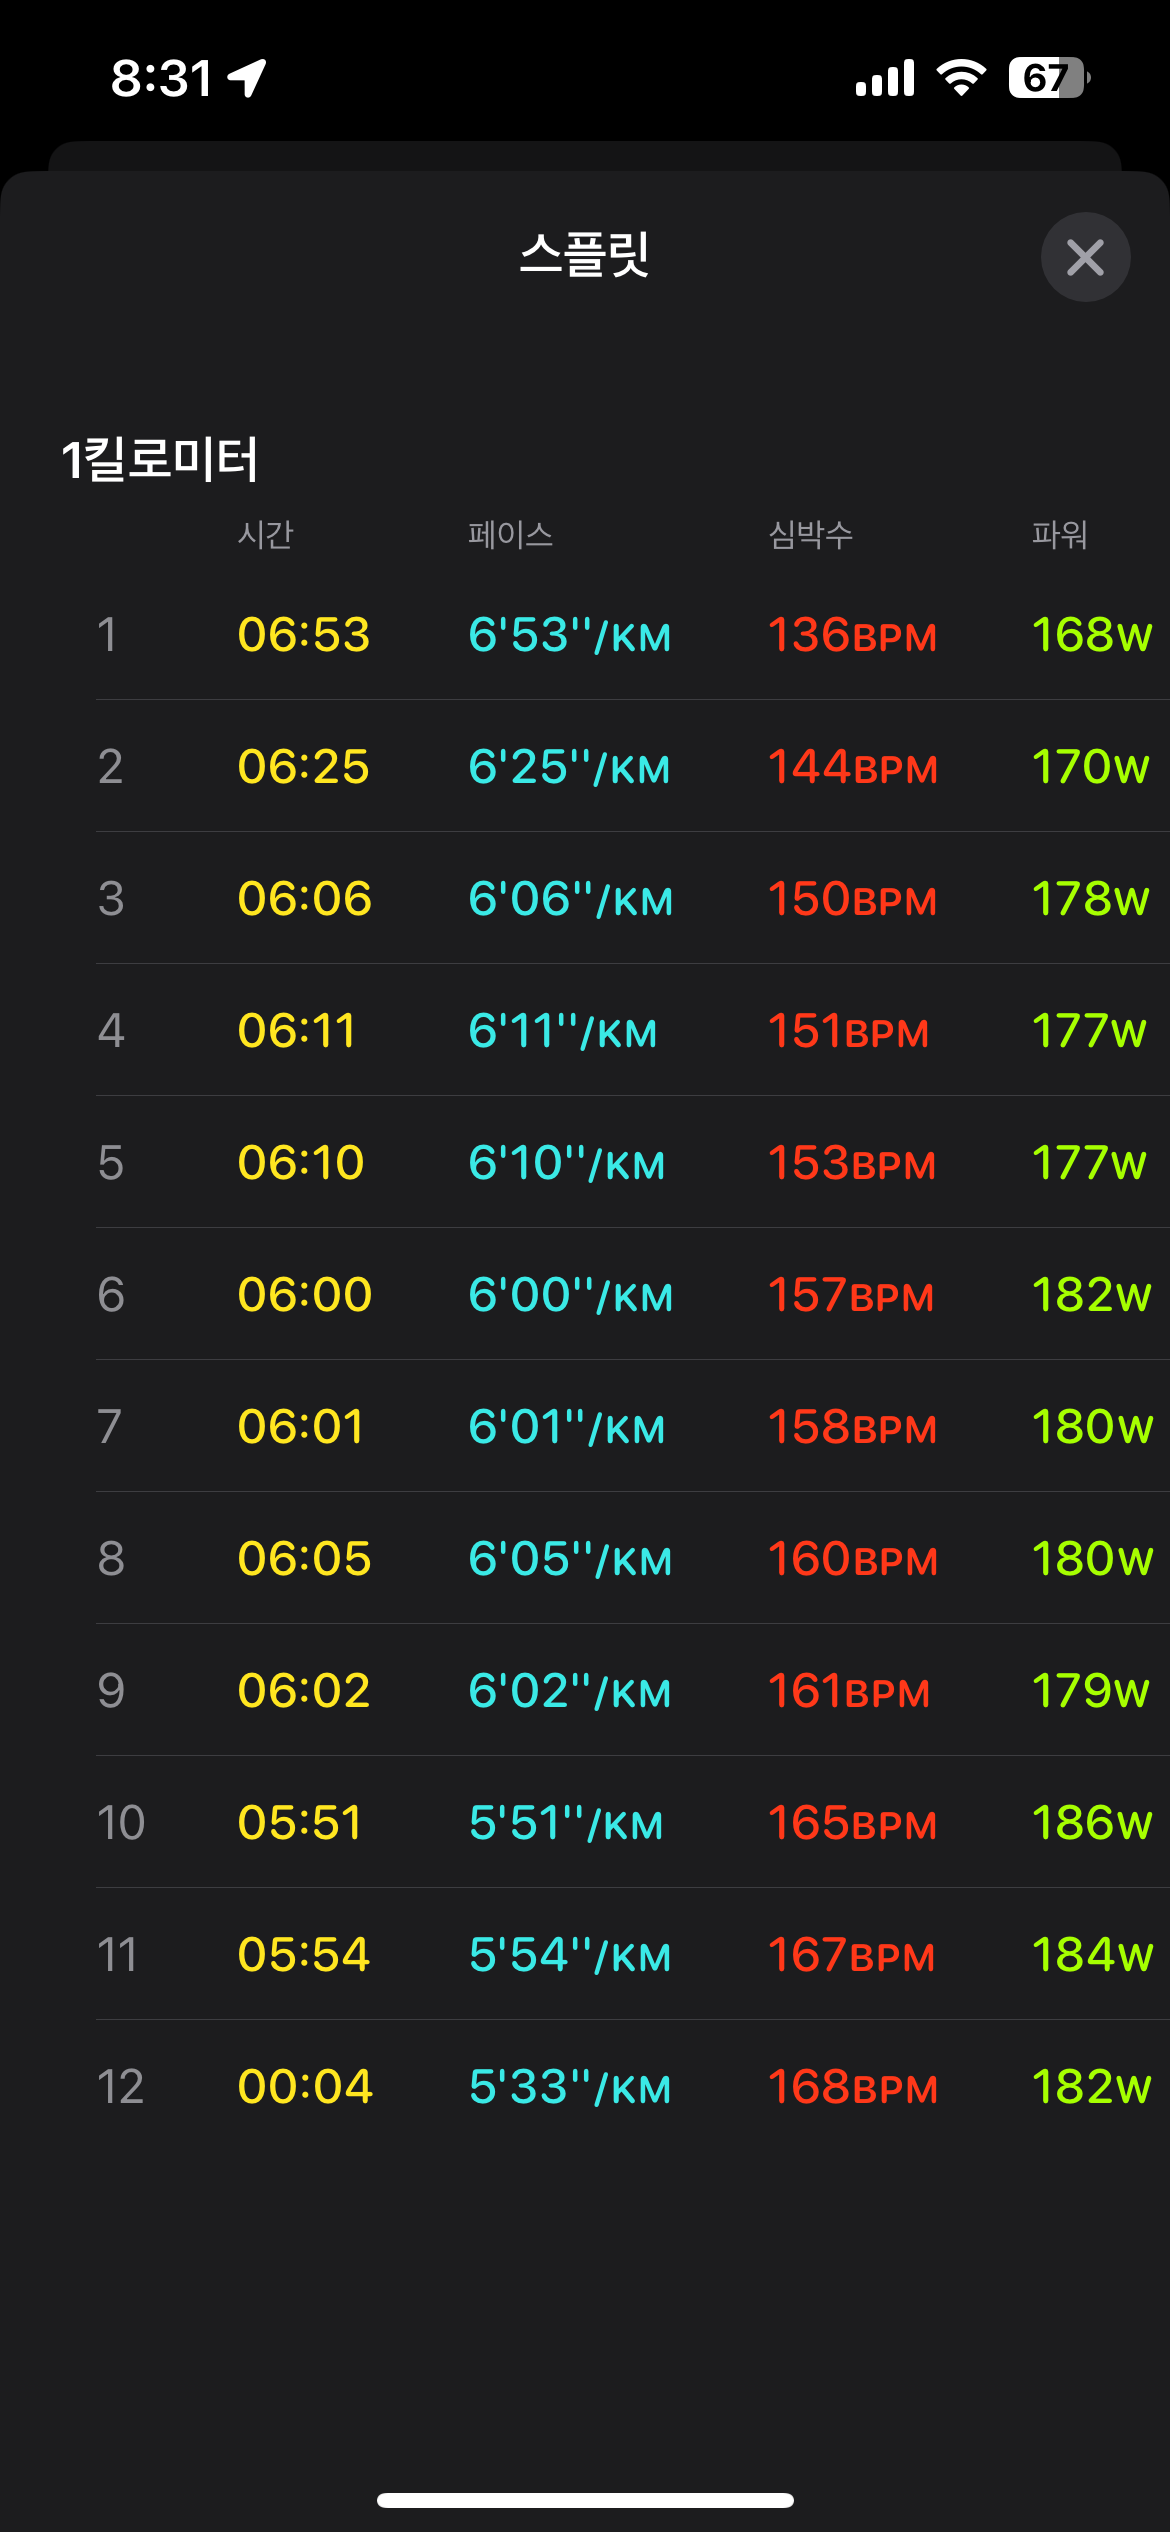
Task: Tap the 파워 column header
Action: pyautogui.click(x=1059, y=535)
